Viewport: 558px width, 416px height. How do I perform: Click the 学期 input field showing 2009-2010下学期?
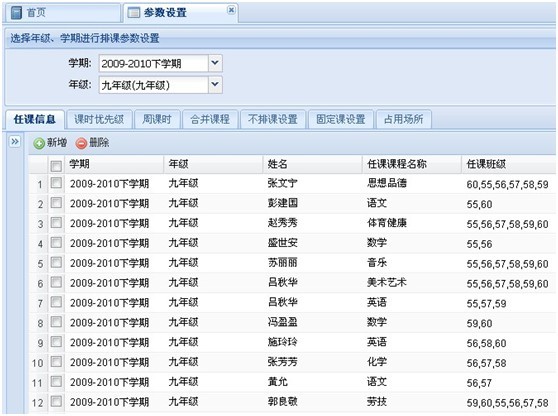(153, 63)
